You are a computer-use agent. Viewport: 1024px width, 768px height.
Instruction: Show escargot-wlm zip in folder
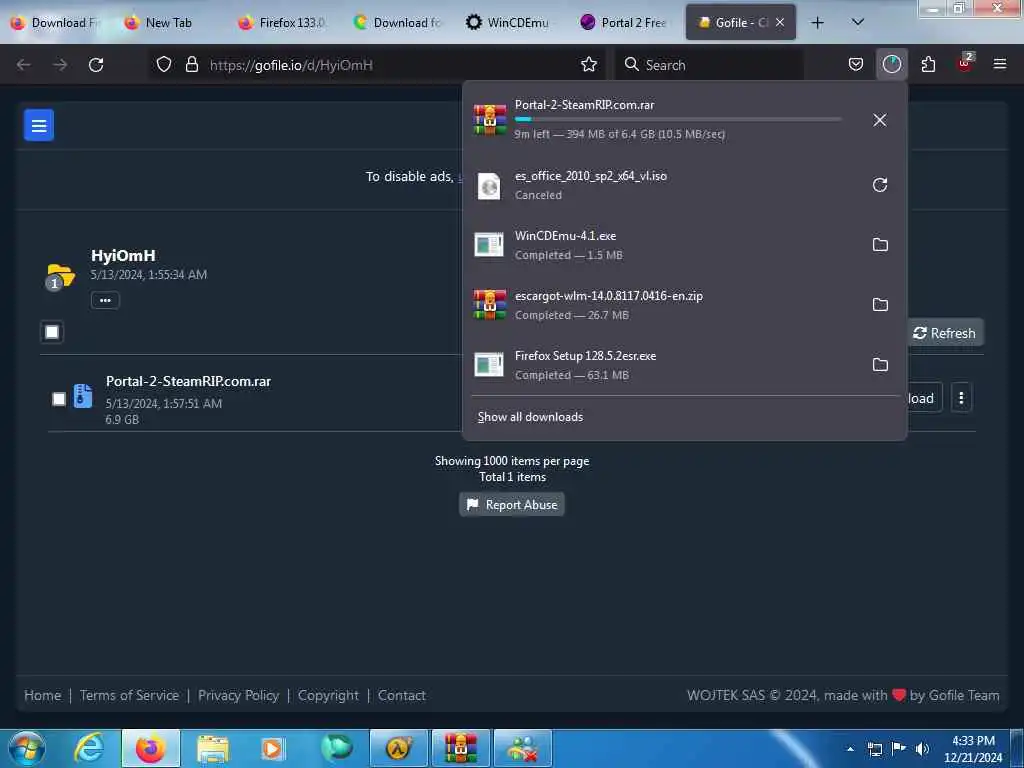click(880, 304)
